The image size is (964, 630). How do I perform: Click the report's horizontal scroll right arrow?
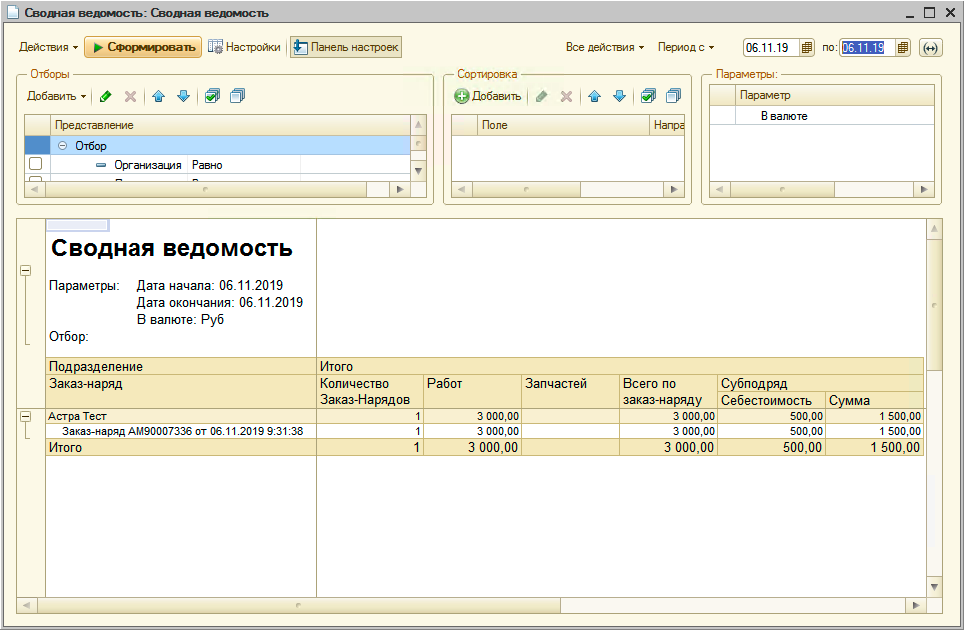(x=916, y=605)
